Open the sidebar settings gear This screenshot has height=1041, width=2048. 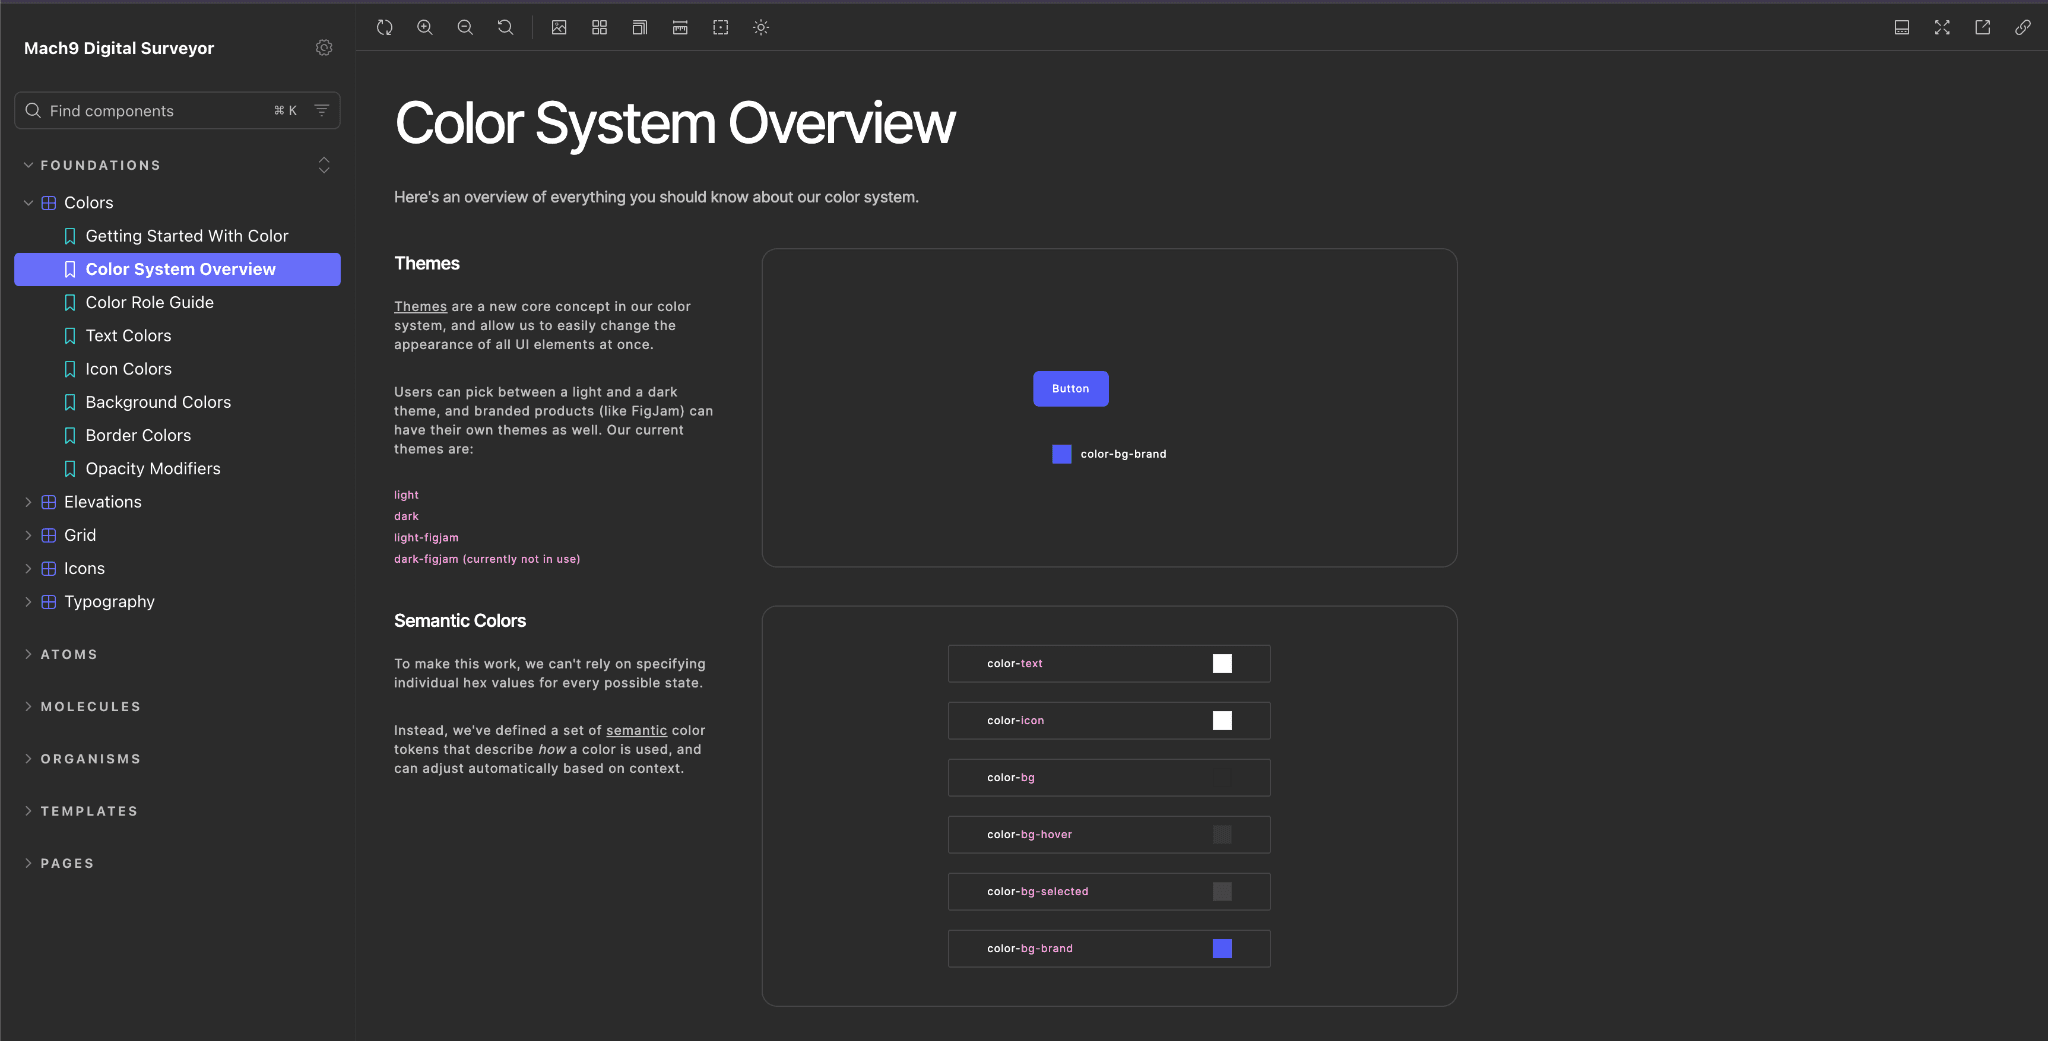point(324,48)
